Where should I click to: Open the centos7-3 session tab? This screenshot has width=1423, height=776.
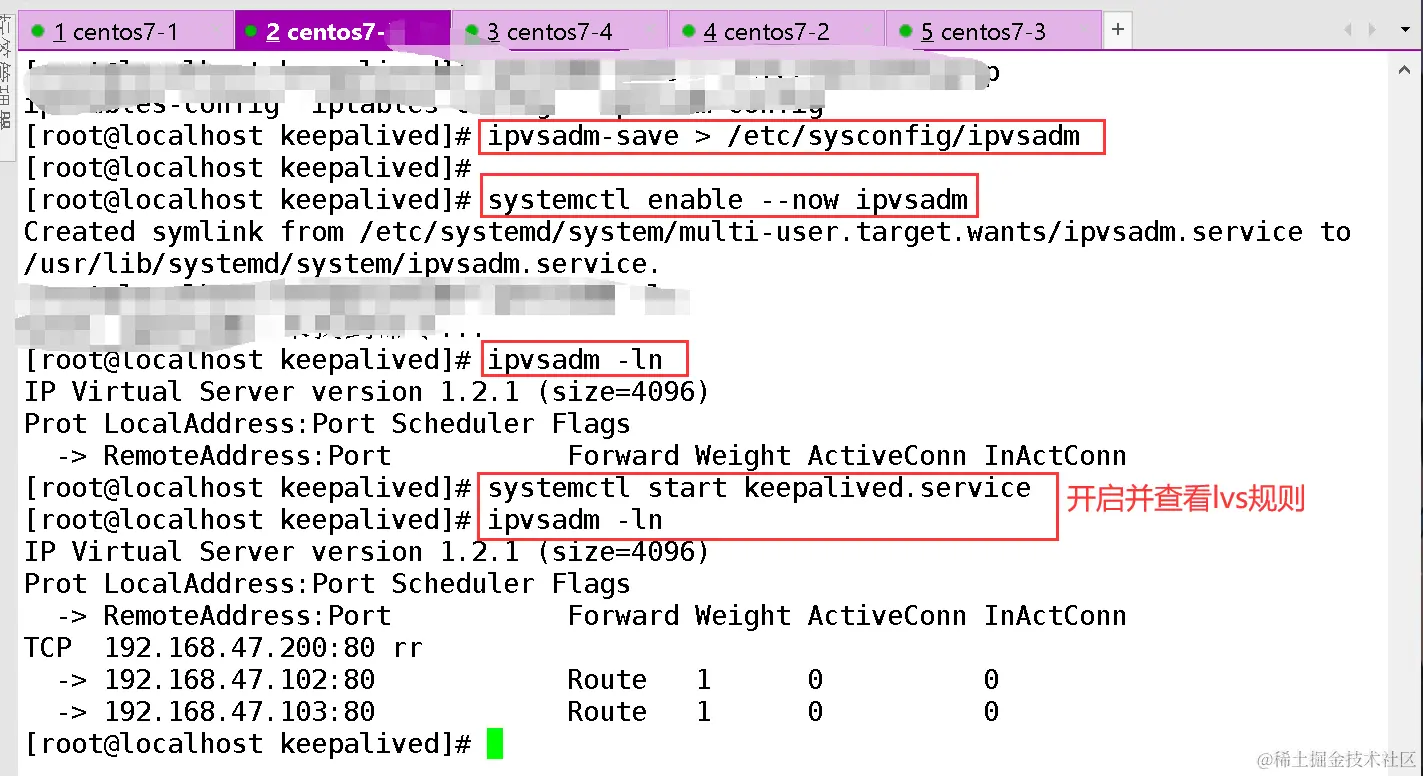click(994, 31)
